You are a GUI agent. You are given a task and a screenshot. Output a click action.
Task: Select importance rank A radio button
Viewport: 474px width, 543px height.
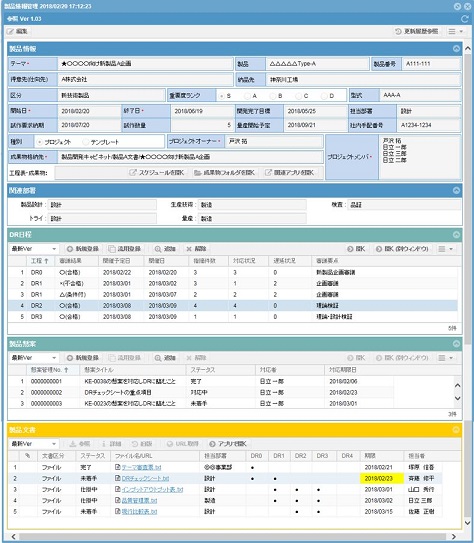pos(247,96)
